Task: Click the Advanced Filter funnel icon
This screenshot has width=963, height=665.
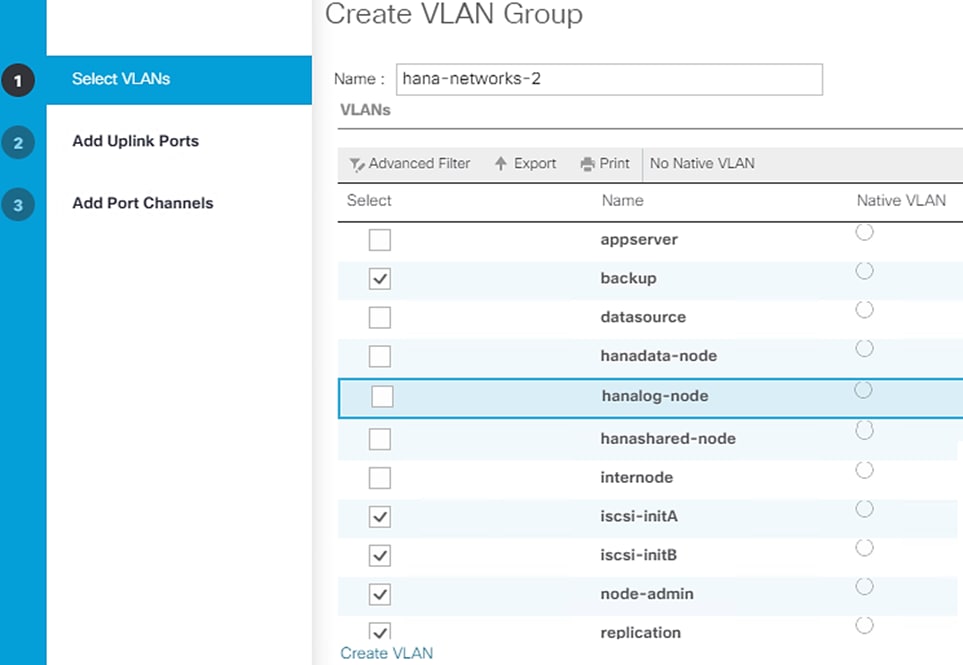Action: click(356, 164)
